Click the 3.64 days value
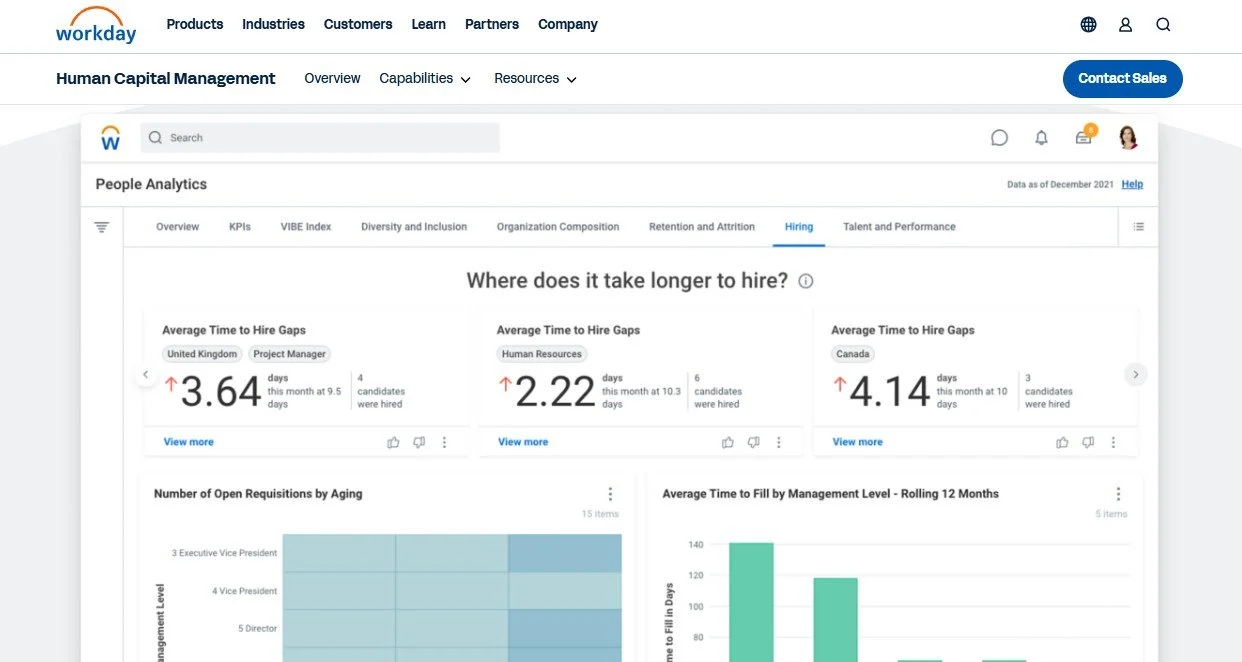The height and width of the screenshot is (662, 1242). 220,391
